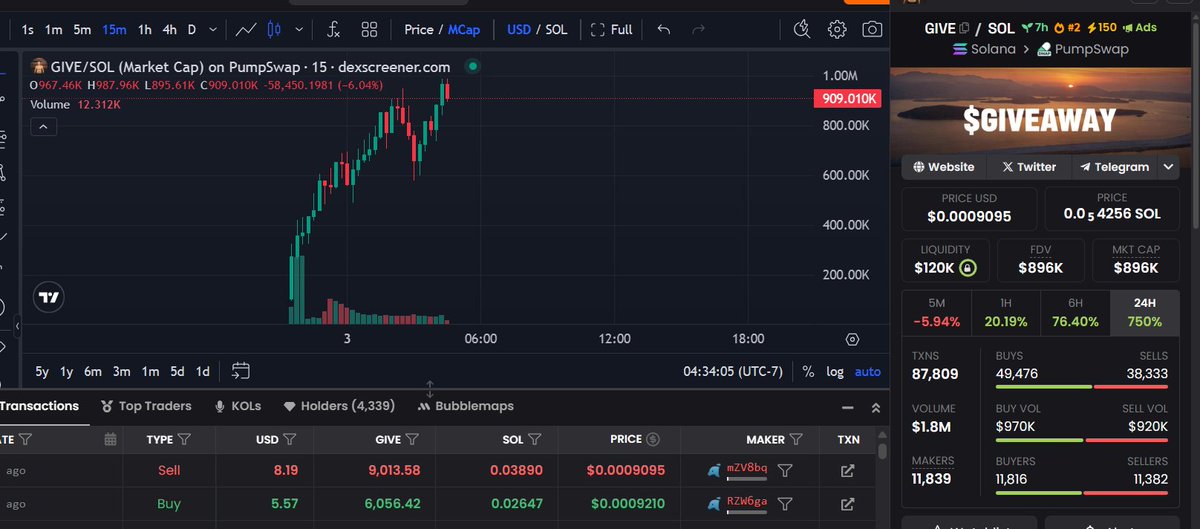Open the KOLs tab
Image resolution: width=1200 pixels, height=529 pixels.
point(238,406)
